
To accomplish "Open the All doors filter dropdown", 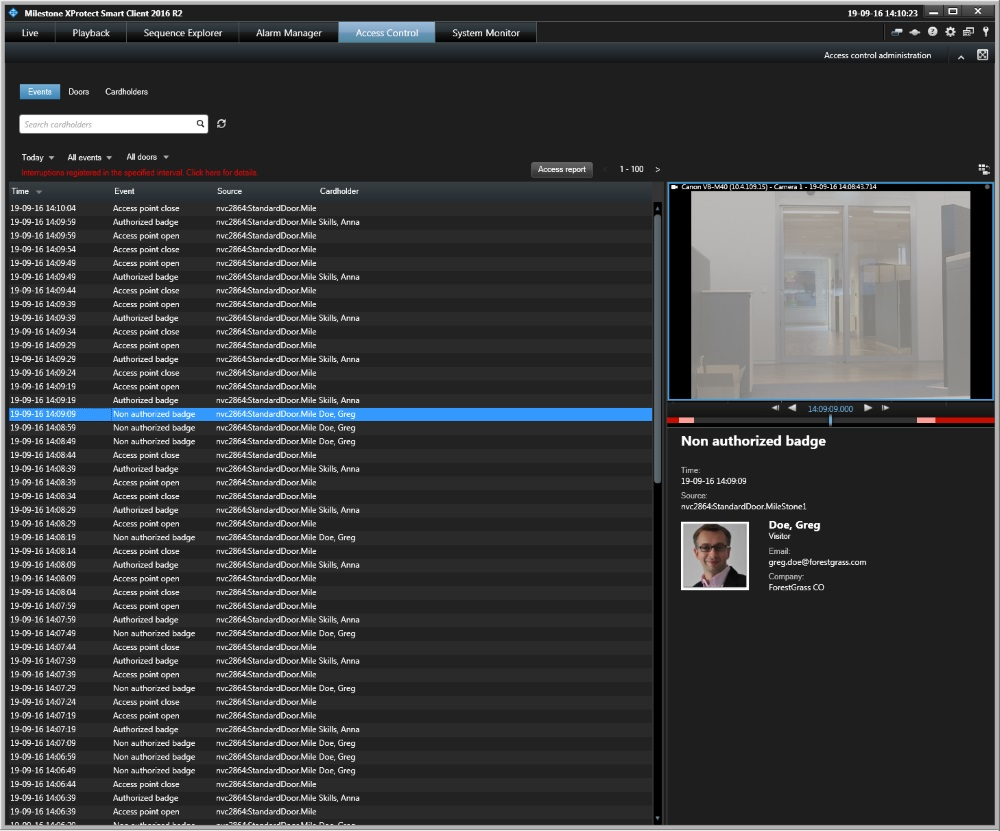I will [x=146, y=157].
